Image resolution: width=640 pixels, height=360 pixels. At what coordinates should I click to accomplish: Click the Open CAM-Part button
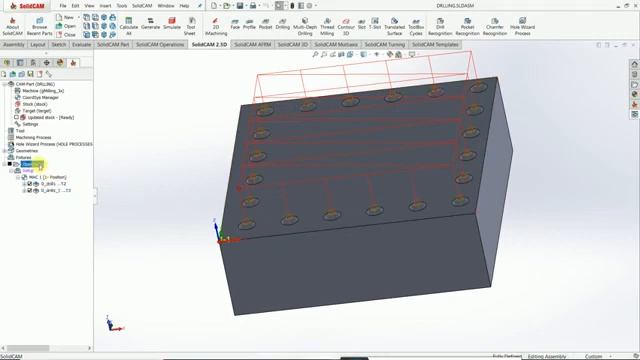tap(66, 26)
